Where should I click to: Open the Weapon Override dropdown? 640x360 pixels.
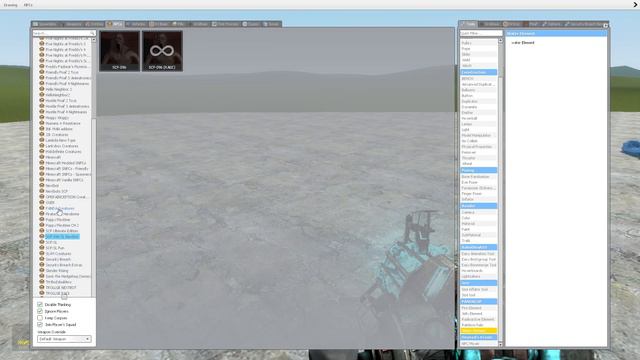[x=64, y=339]
